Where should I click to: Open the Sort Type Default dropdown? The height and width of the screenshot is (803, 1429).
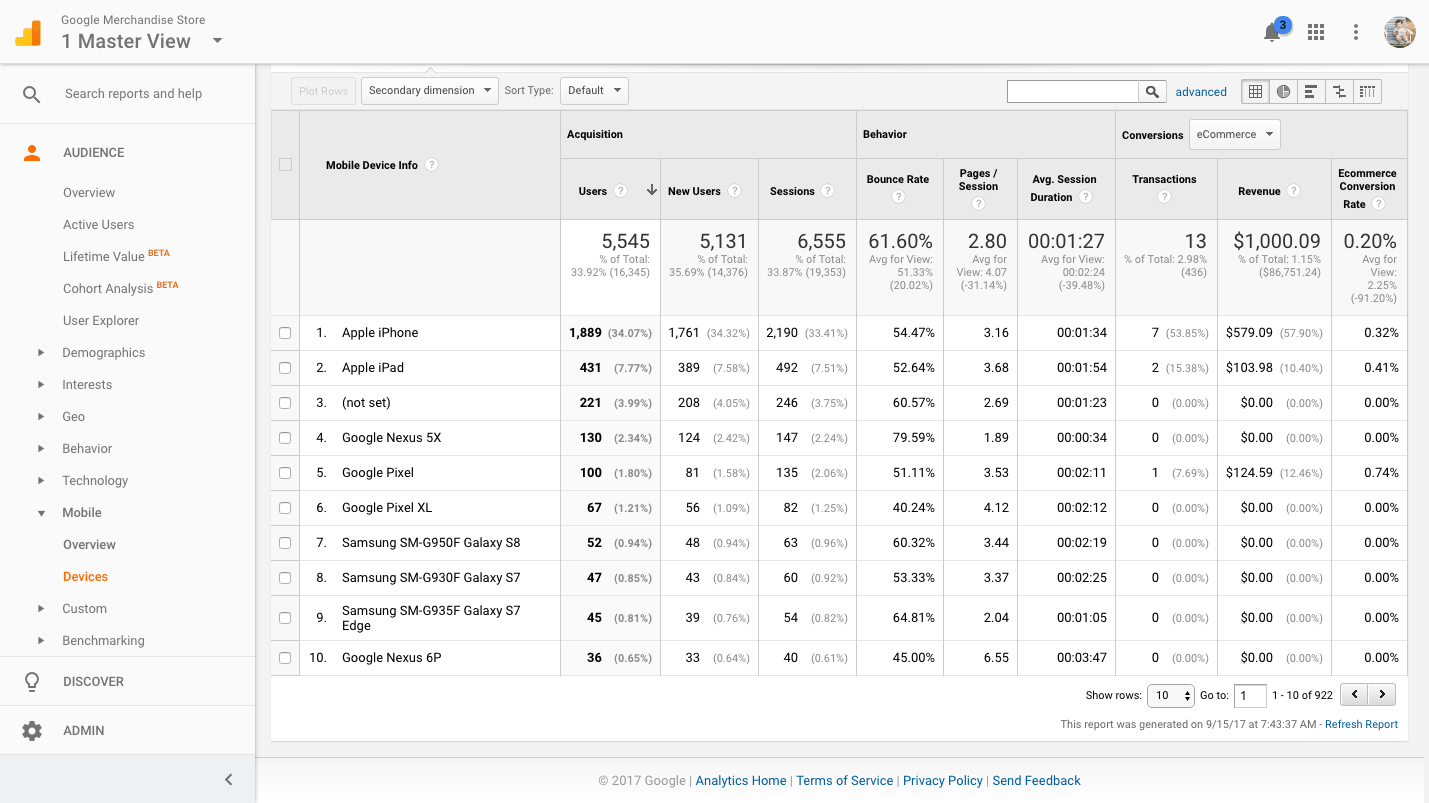click(594, 91)
